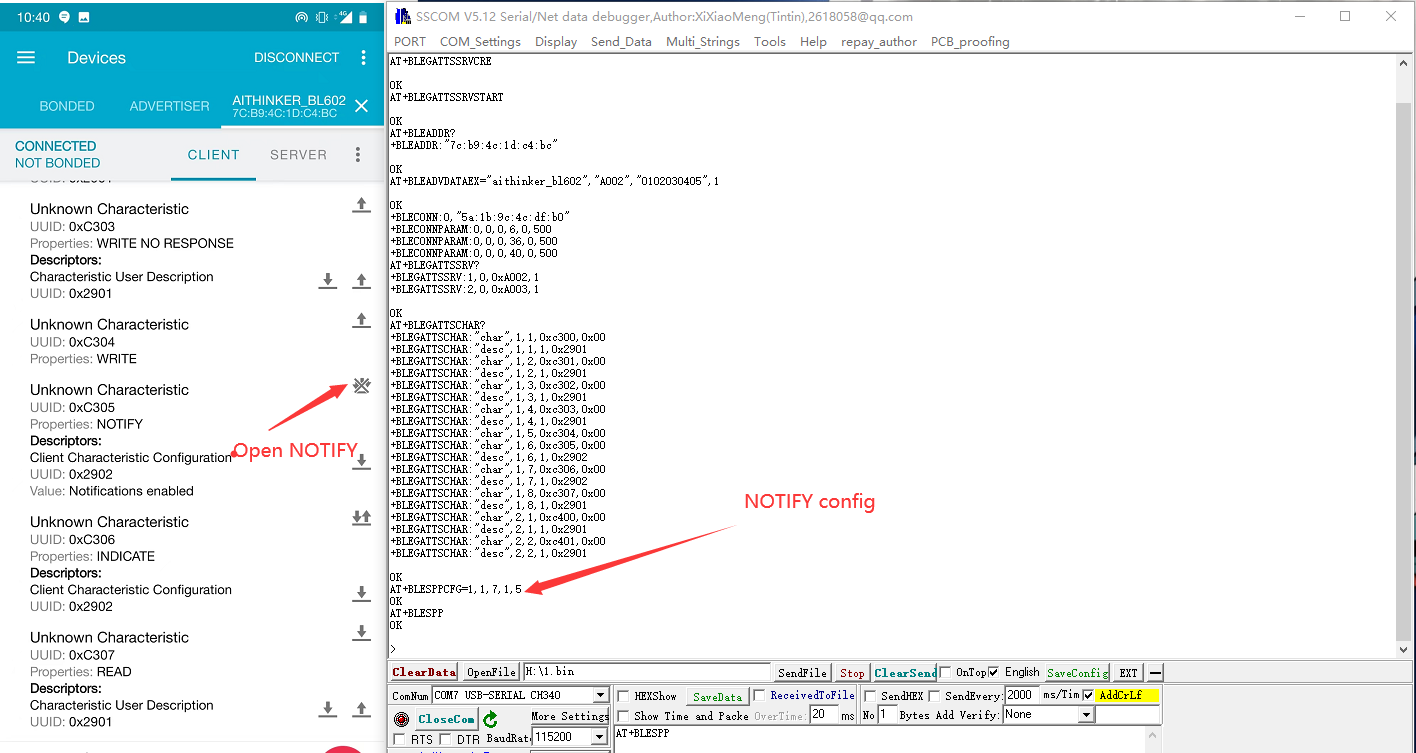The image size is (1416, 753).
Task: Open the PORT menu in SSCOM
Action: [x=410, y=42]
